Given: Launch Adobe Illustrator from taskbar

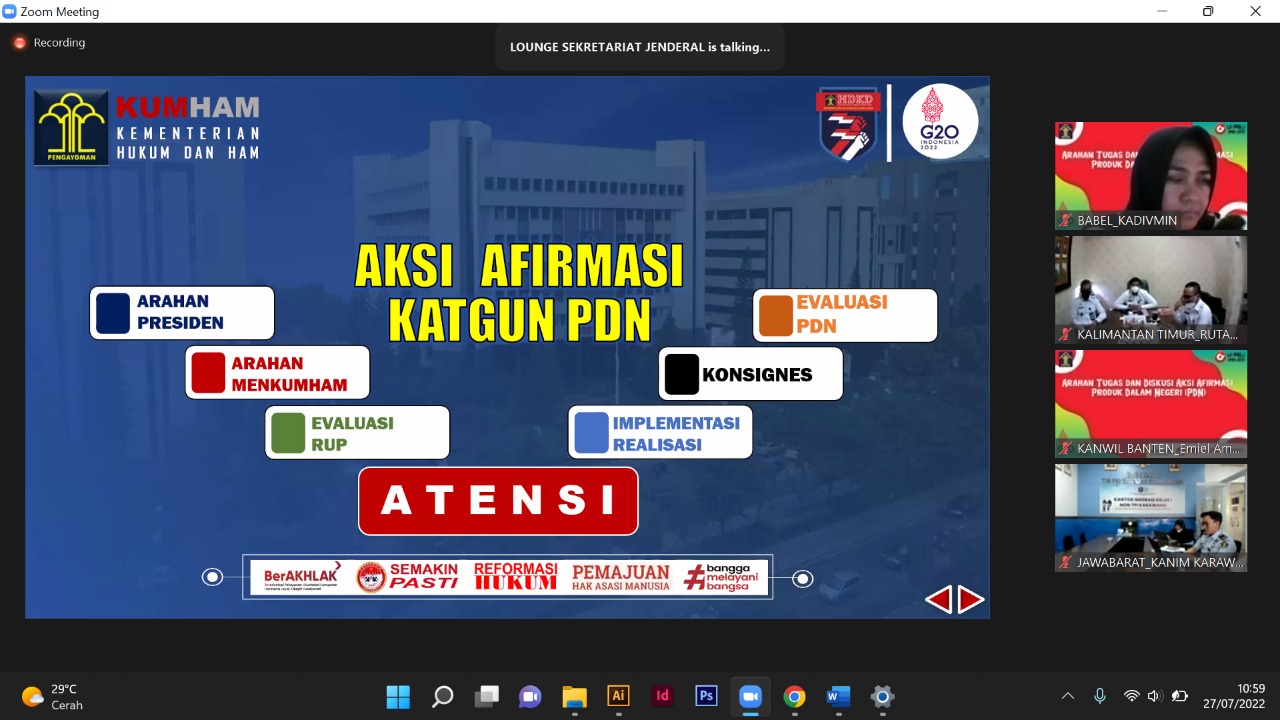Looking at the screenshot, I should (618, 696).
